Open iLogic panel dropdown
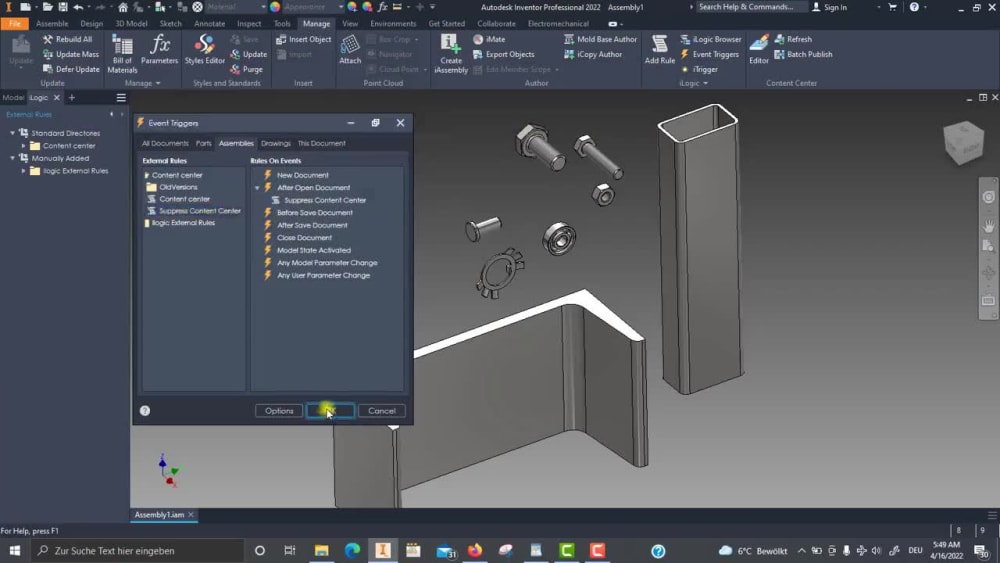The height and width of the screenshot is (563, 1000). (x=693, y=83)
